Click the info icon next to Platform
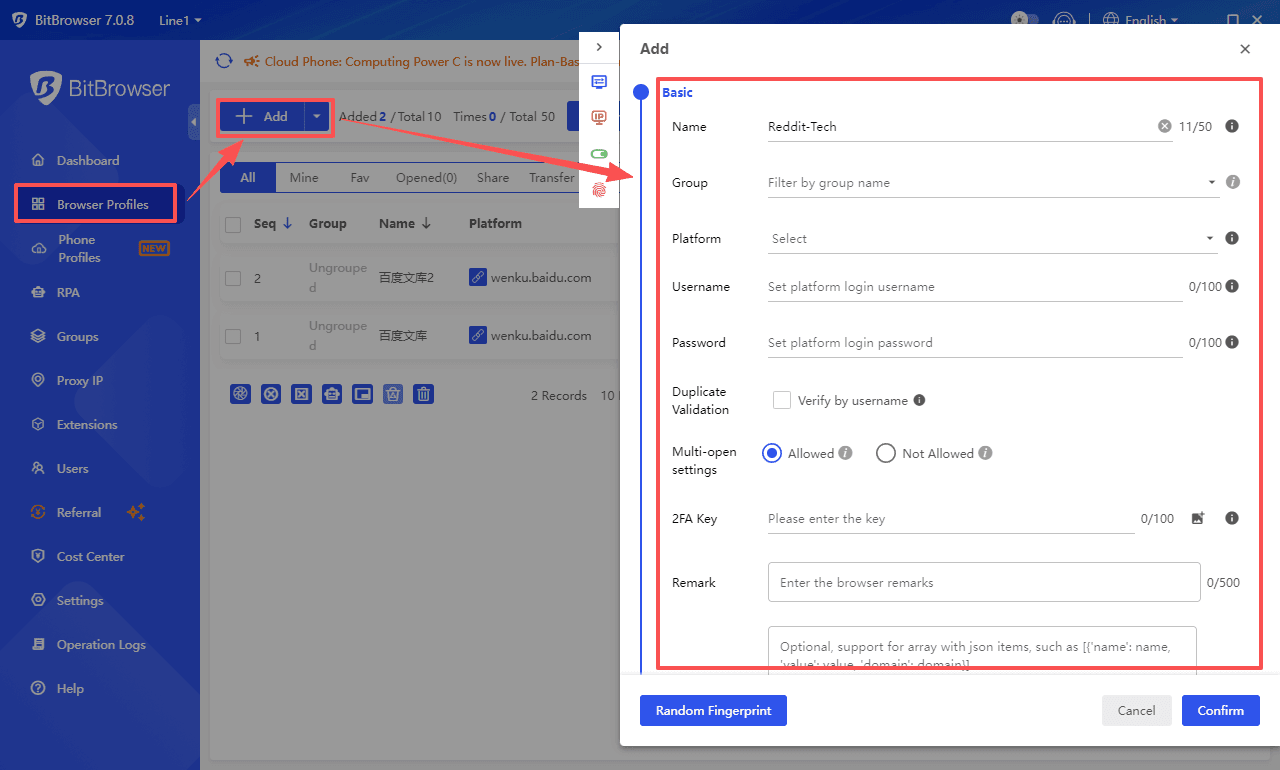1280x770 pixels. coord(1232,238)
